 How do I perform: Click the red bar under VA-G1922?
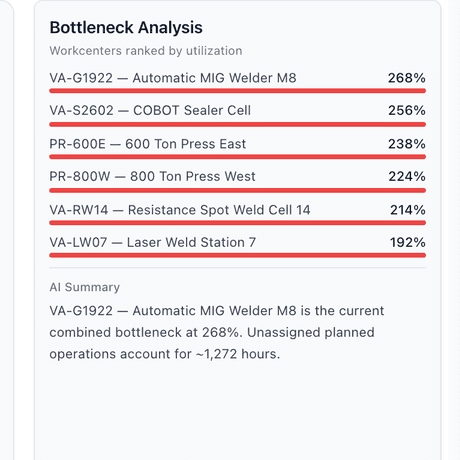point(237,91)
